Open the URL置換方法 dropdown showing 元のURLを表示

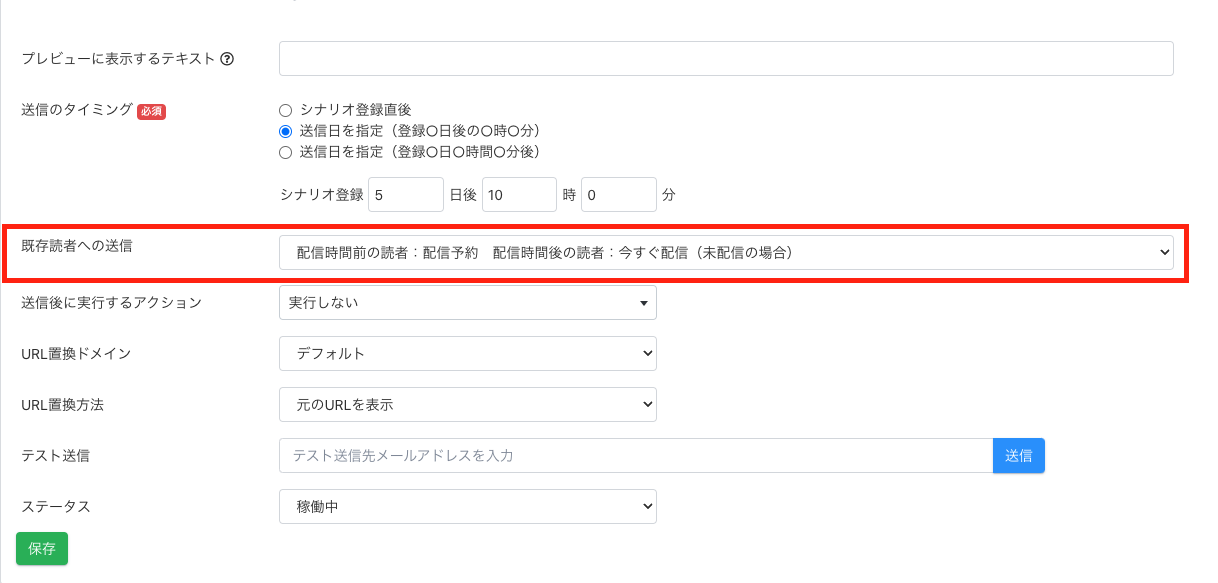coord(467,404)
